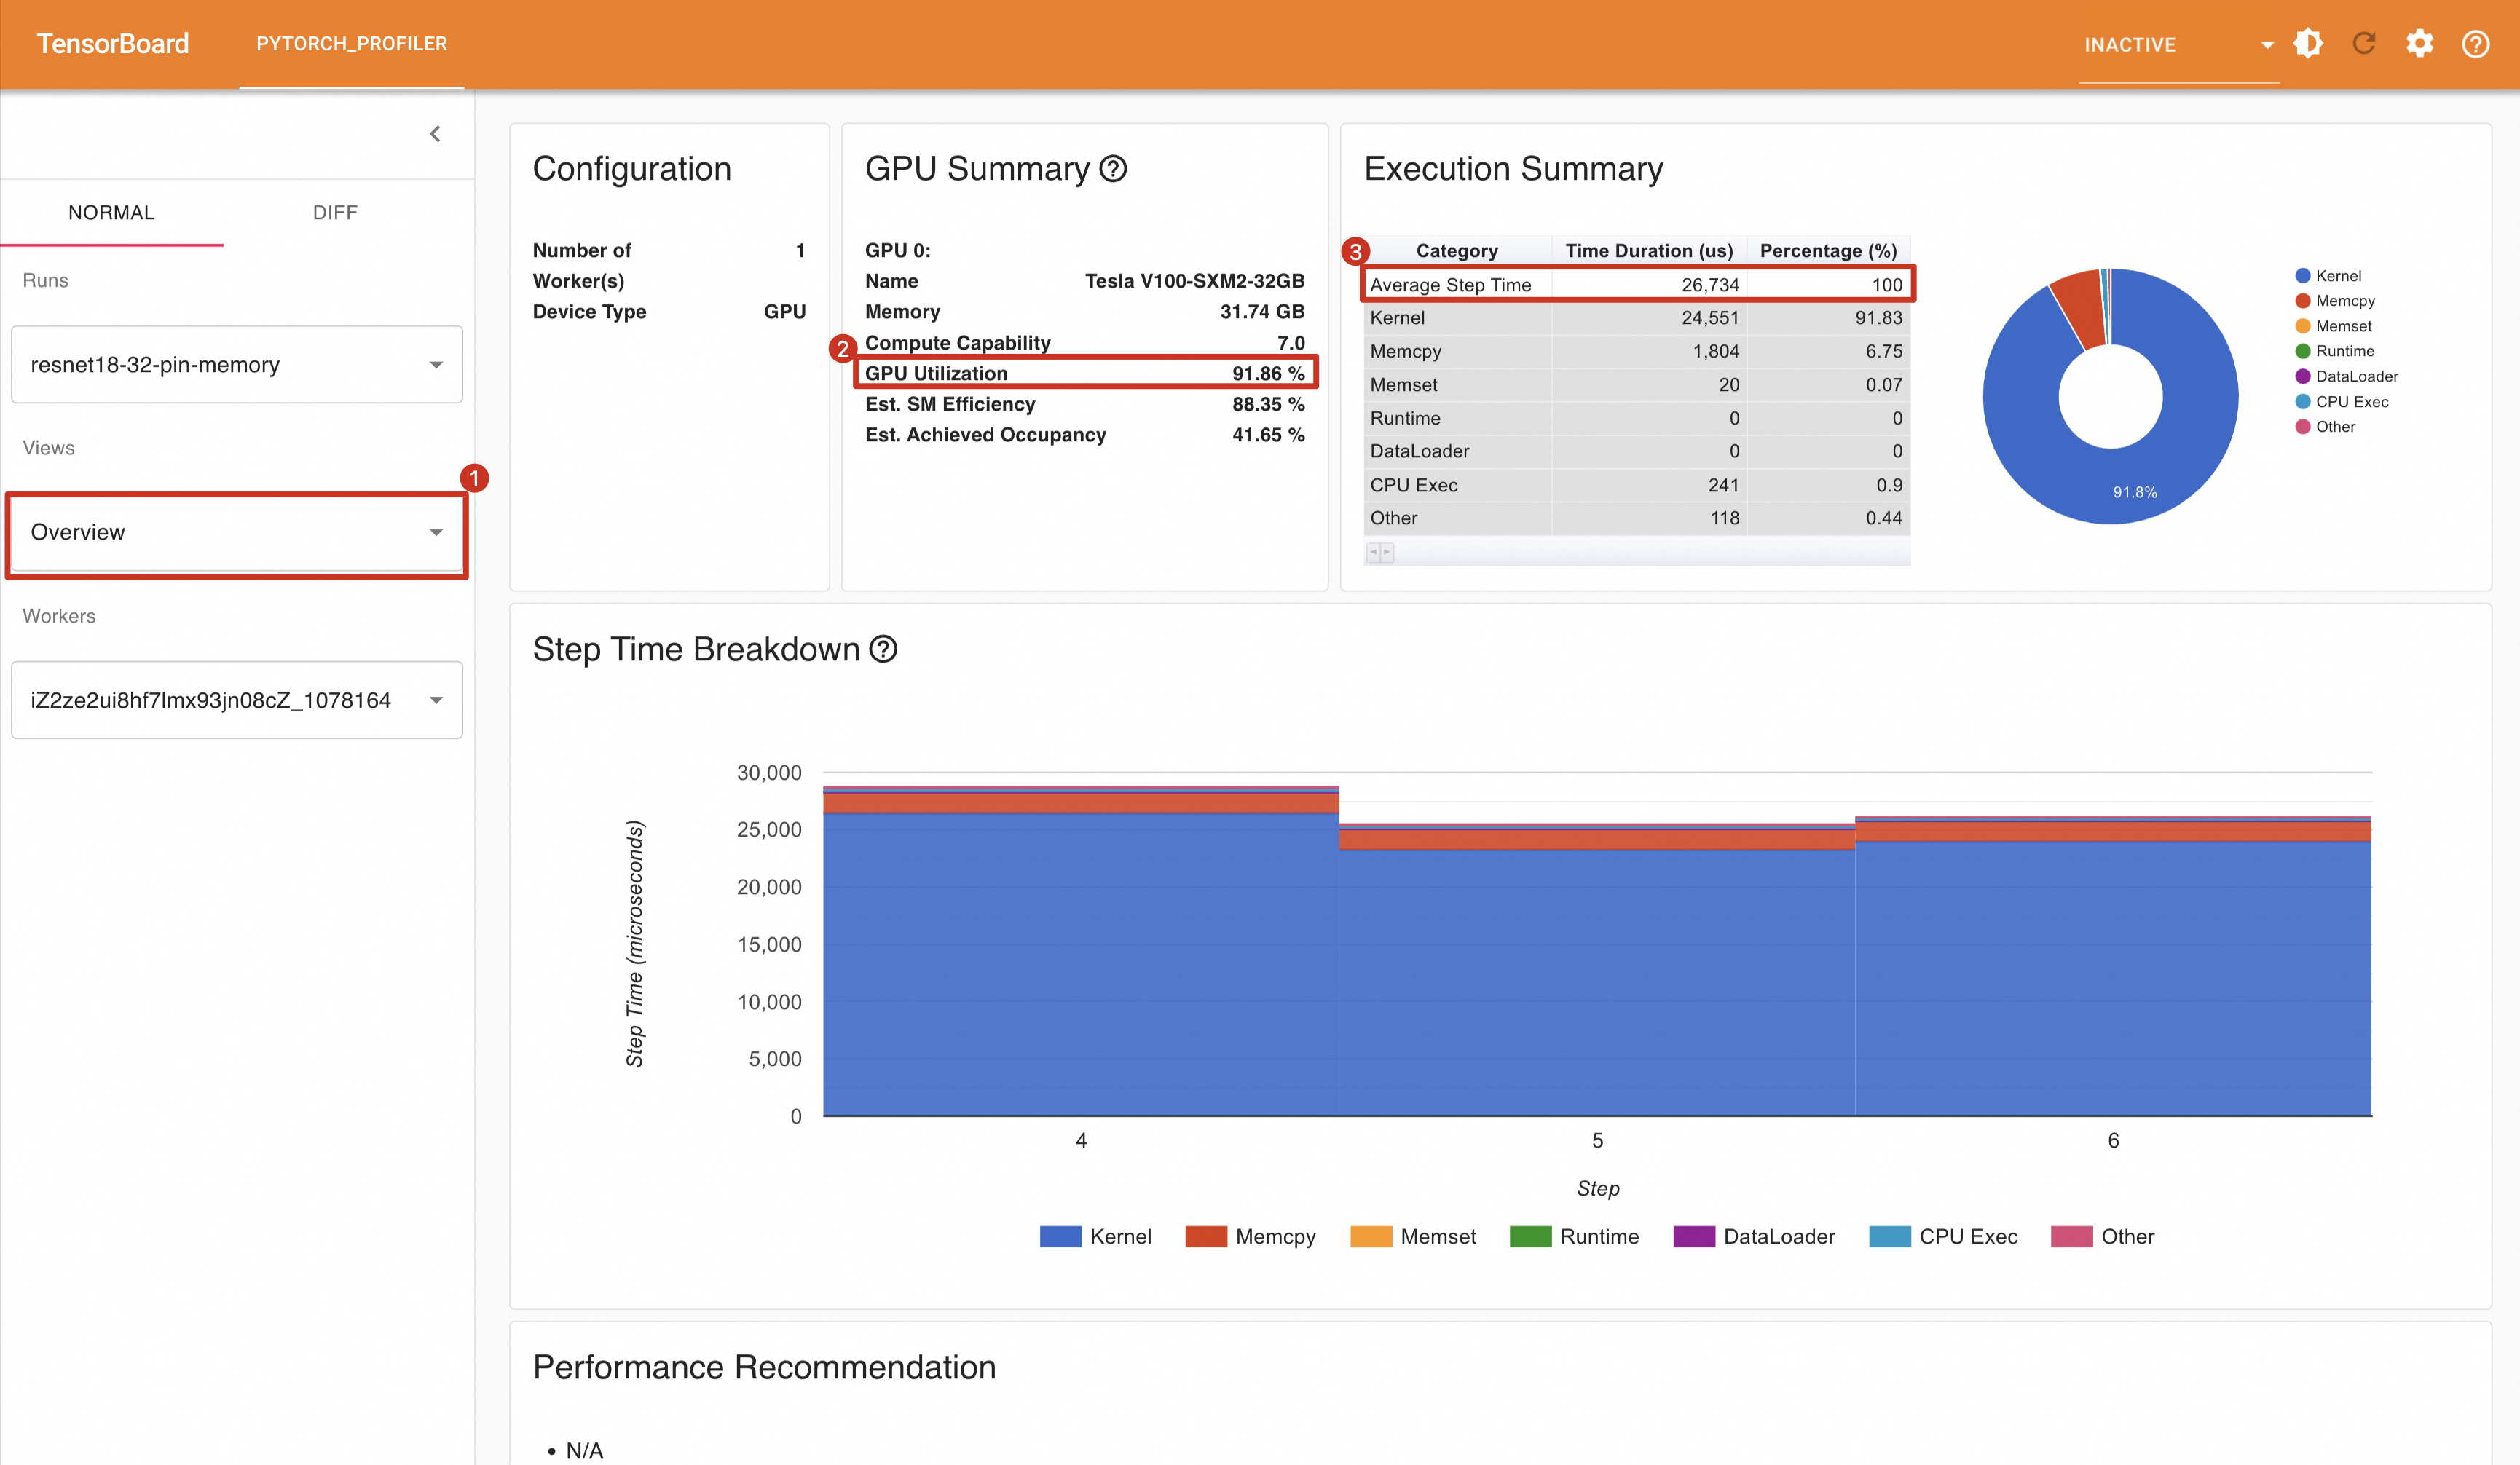The height and width of the screenshot is (1465, 2520).
Task: Click the table horizontal scroll arrows
Action: pos(1380,552)
